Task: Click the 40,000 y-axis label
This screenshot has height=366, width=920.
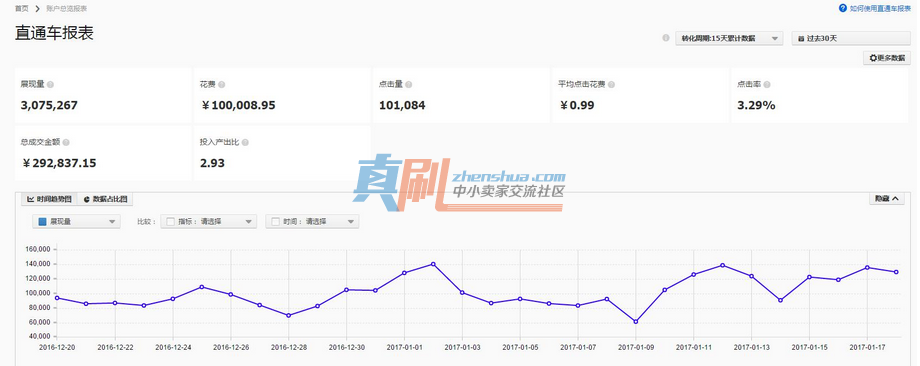Action: [x=40, y=337]
